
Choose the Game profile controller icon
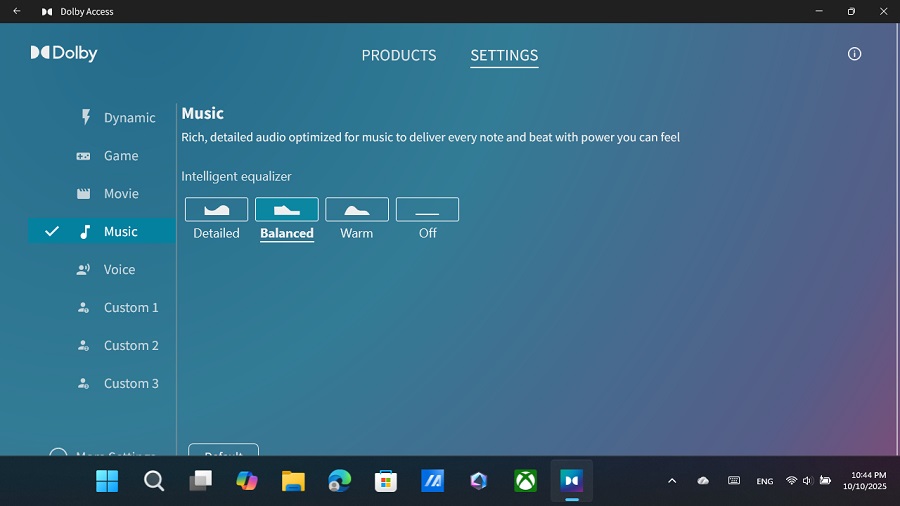click(x=85, y=156)
